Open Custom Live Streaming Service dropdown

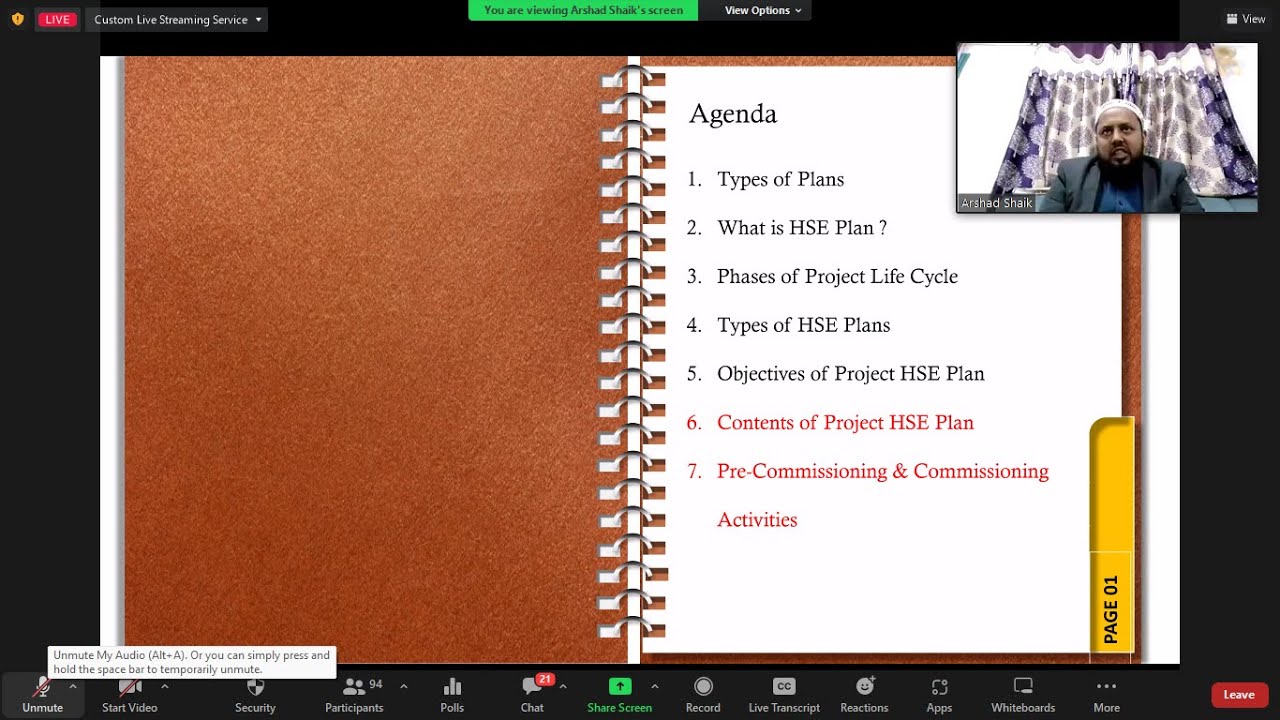tap(177, 19)
